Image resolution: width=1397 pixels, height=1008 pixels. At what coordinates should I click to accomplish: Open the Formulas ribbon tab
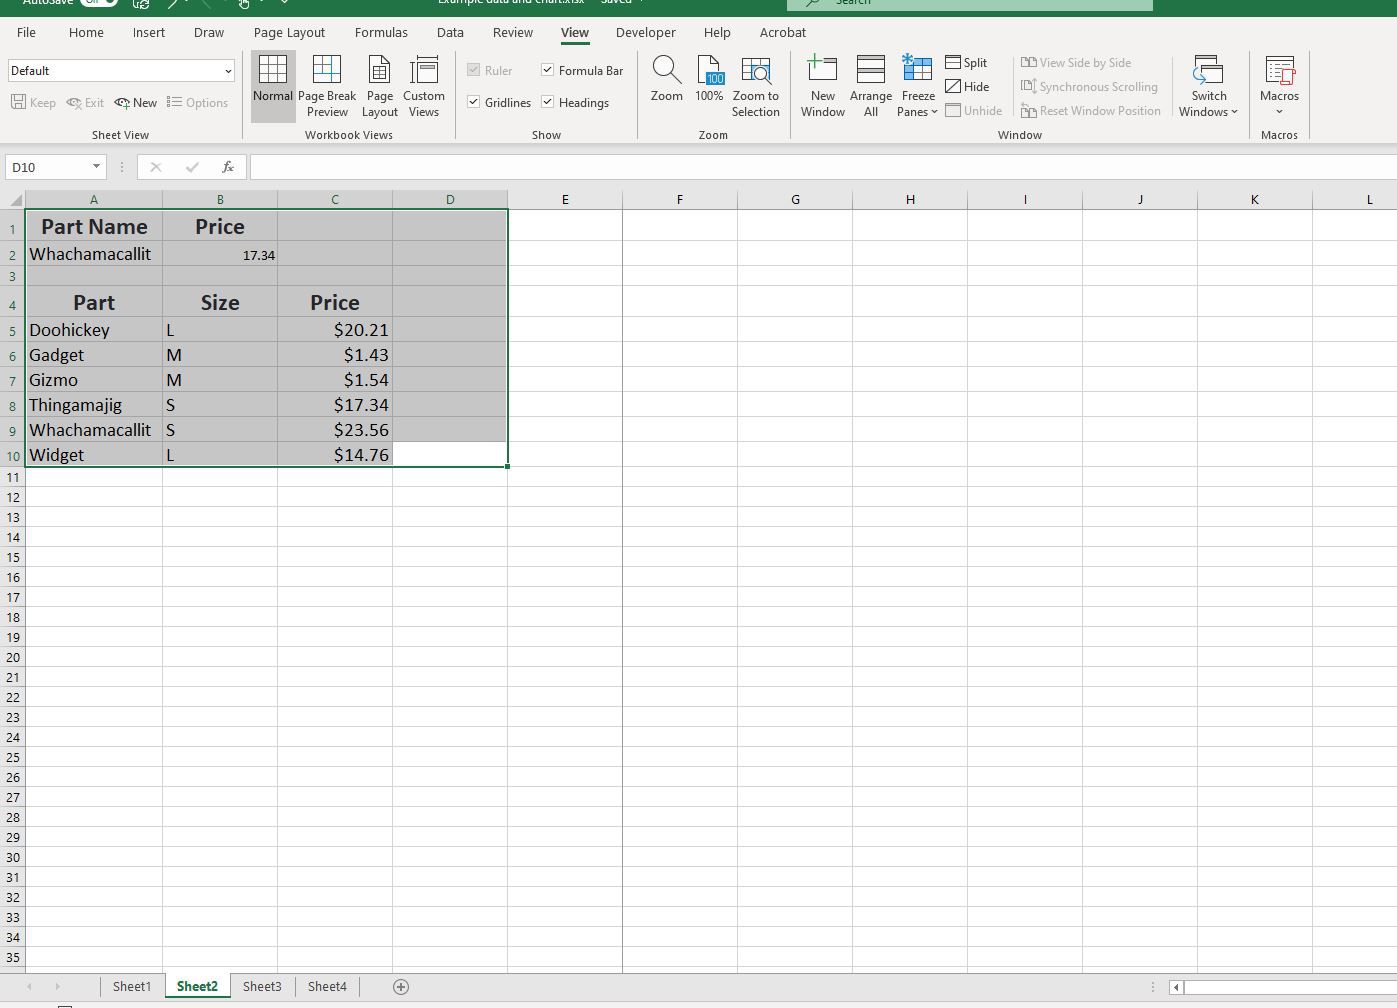tap(381, 32)
